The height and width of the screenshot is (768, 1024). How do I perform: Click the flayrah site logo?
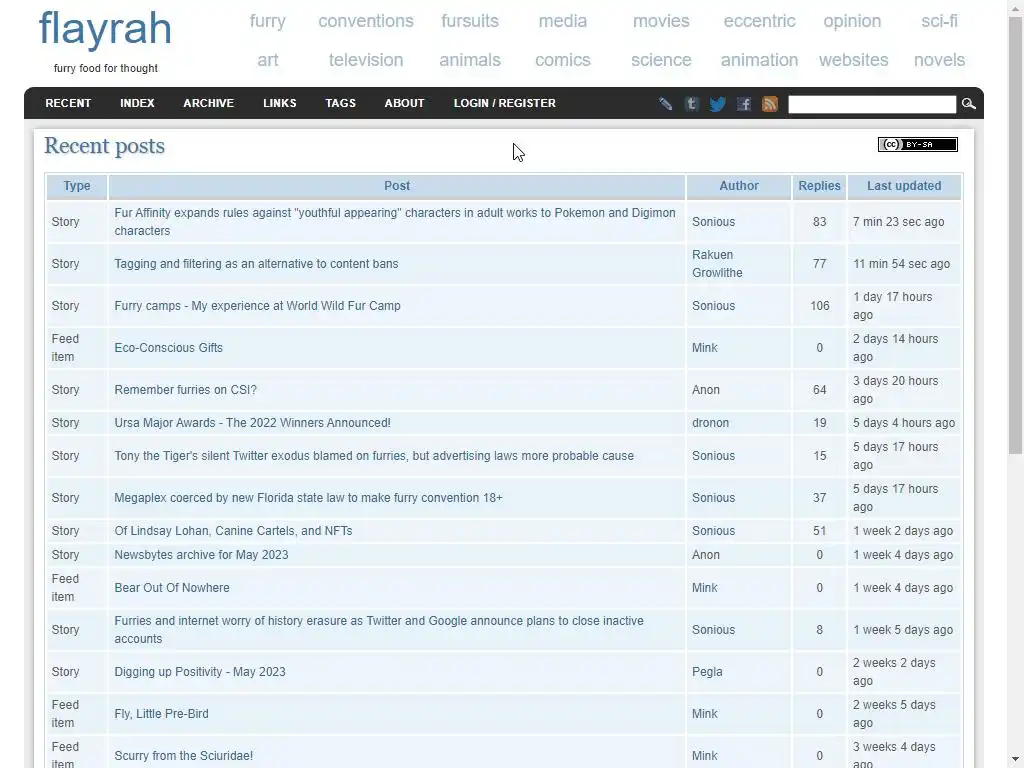click(x=105, y=29)
